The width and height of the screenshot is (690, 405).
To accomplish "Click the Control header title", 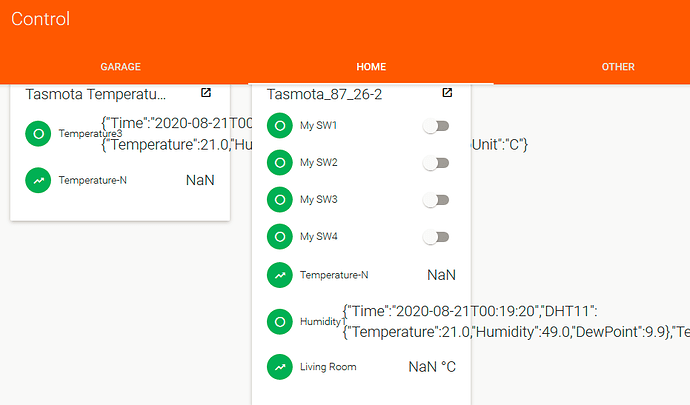I will (40, 19).
